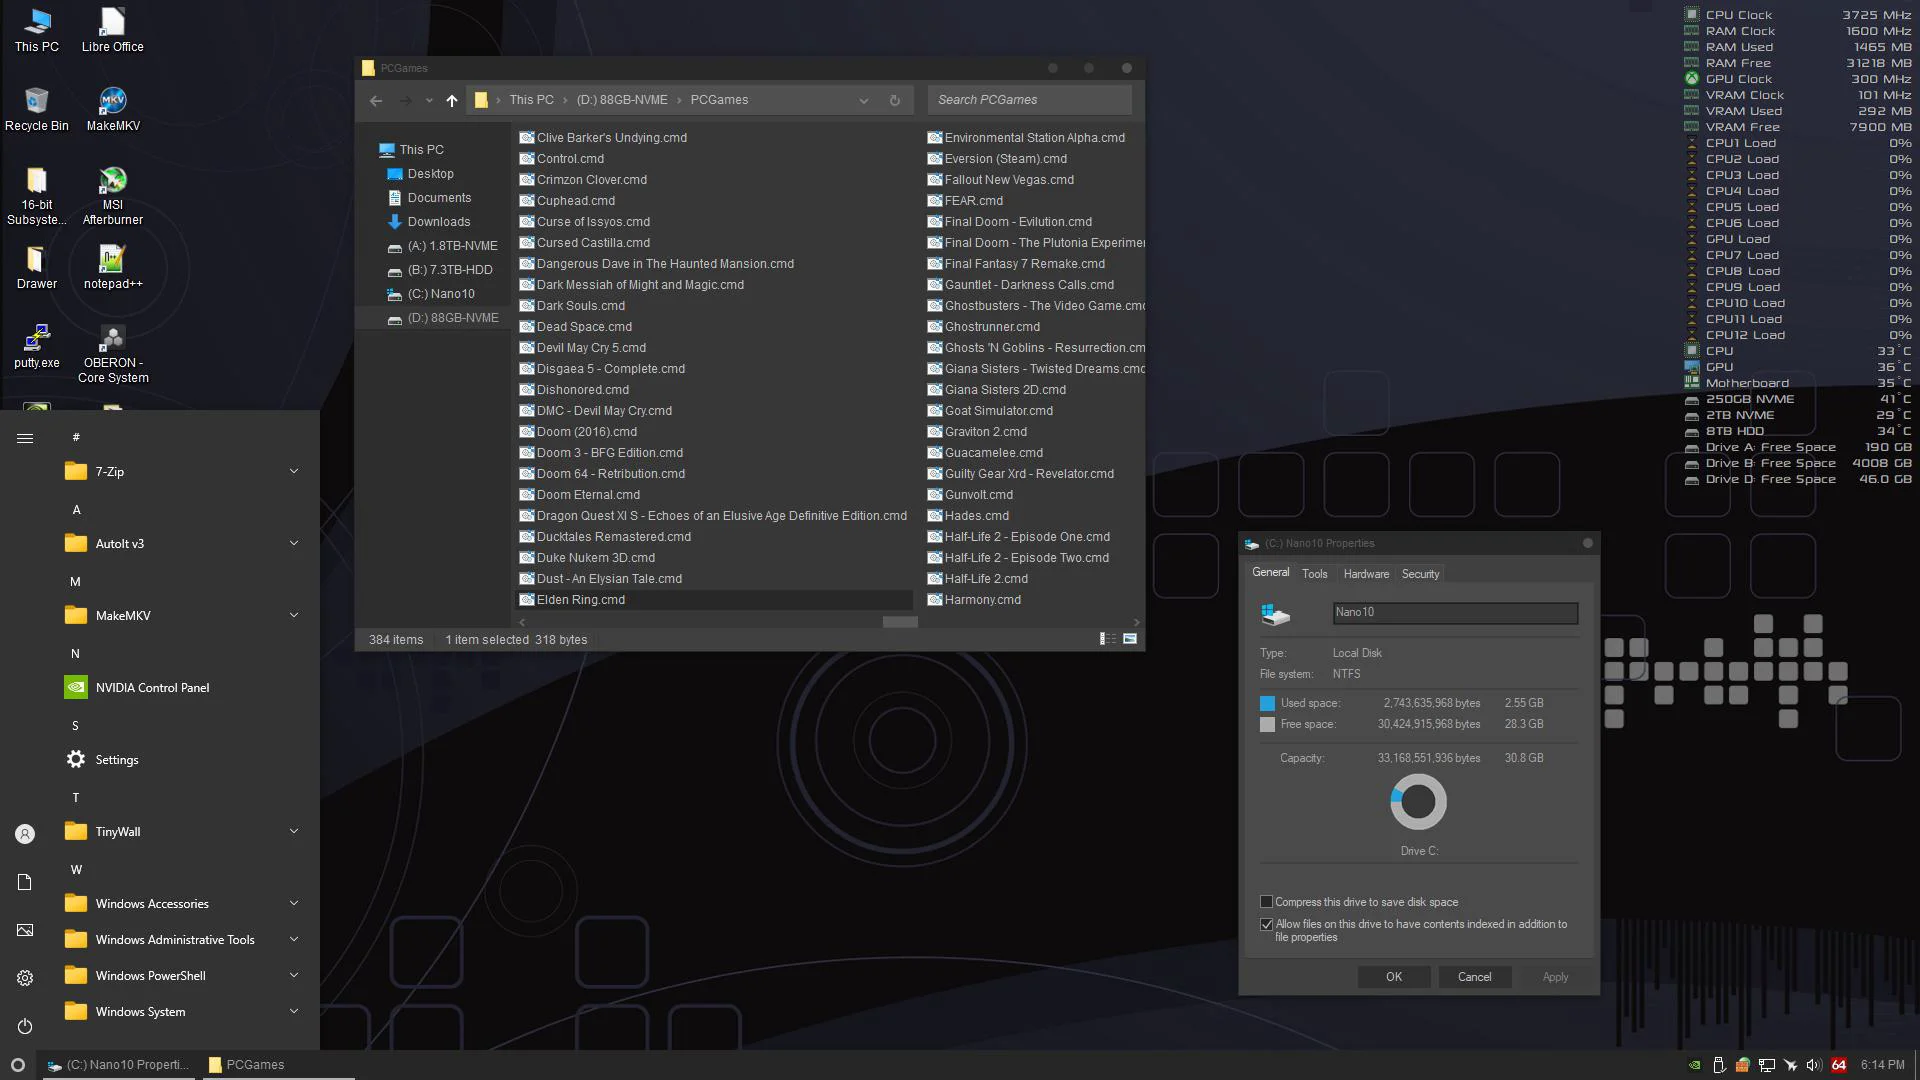Enable Compress this drive checkbox
The image size is (1920, 1080).
1267,902
